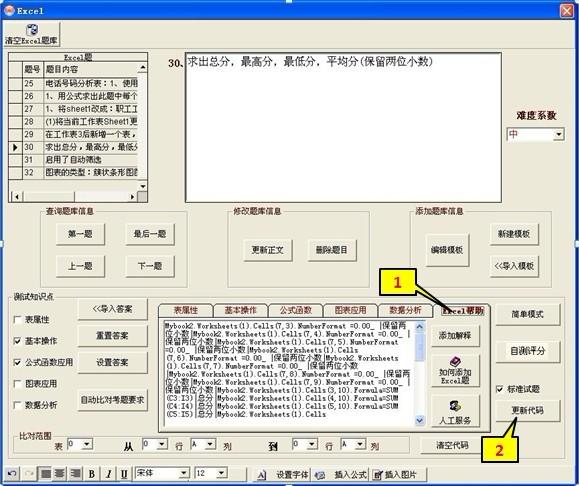Go to 第一题 first question
Image resolution: width=579 pixels, height=486 pixels.
pos(80,234)
